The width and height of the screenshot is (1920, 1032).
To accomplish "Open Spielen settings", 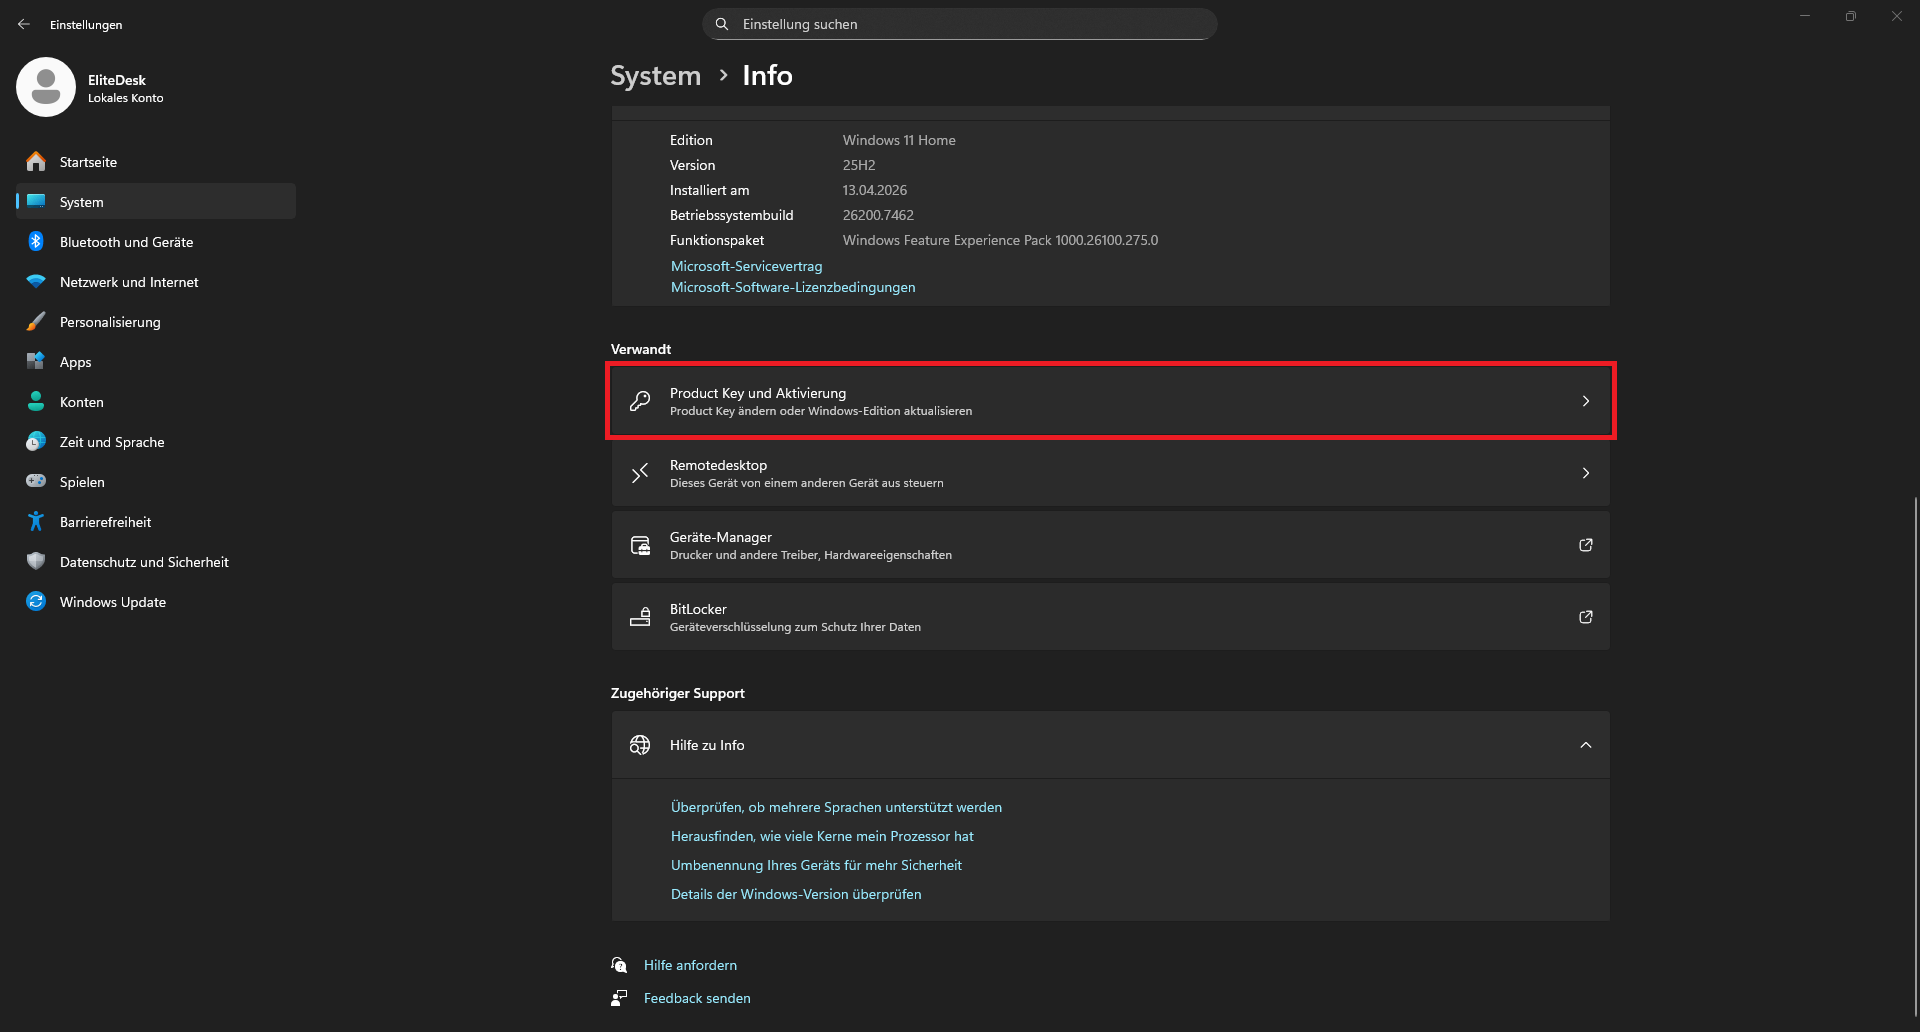I will [x=156, y=481].
